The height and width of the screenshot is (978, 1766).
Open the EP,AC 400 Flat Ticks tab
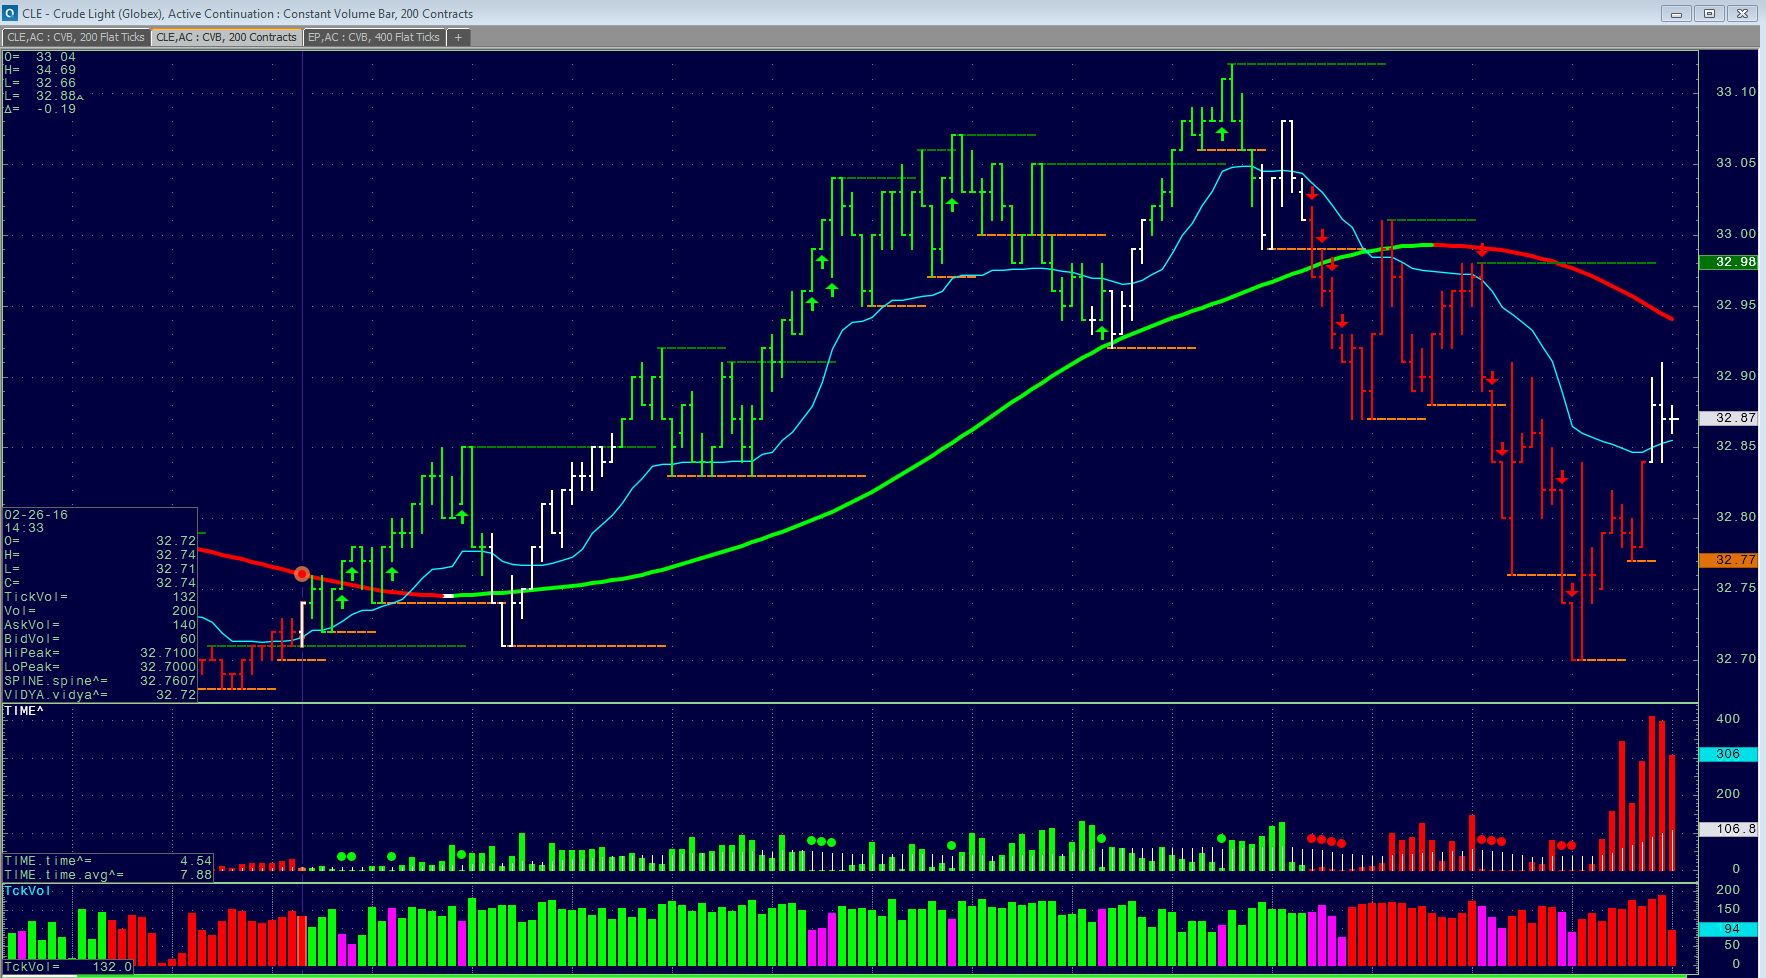[x=373, y=37]
